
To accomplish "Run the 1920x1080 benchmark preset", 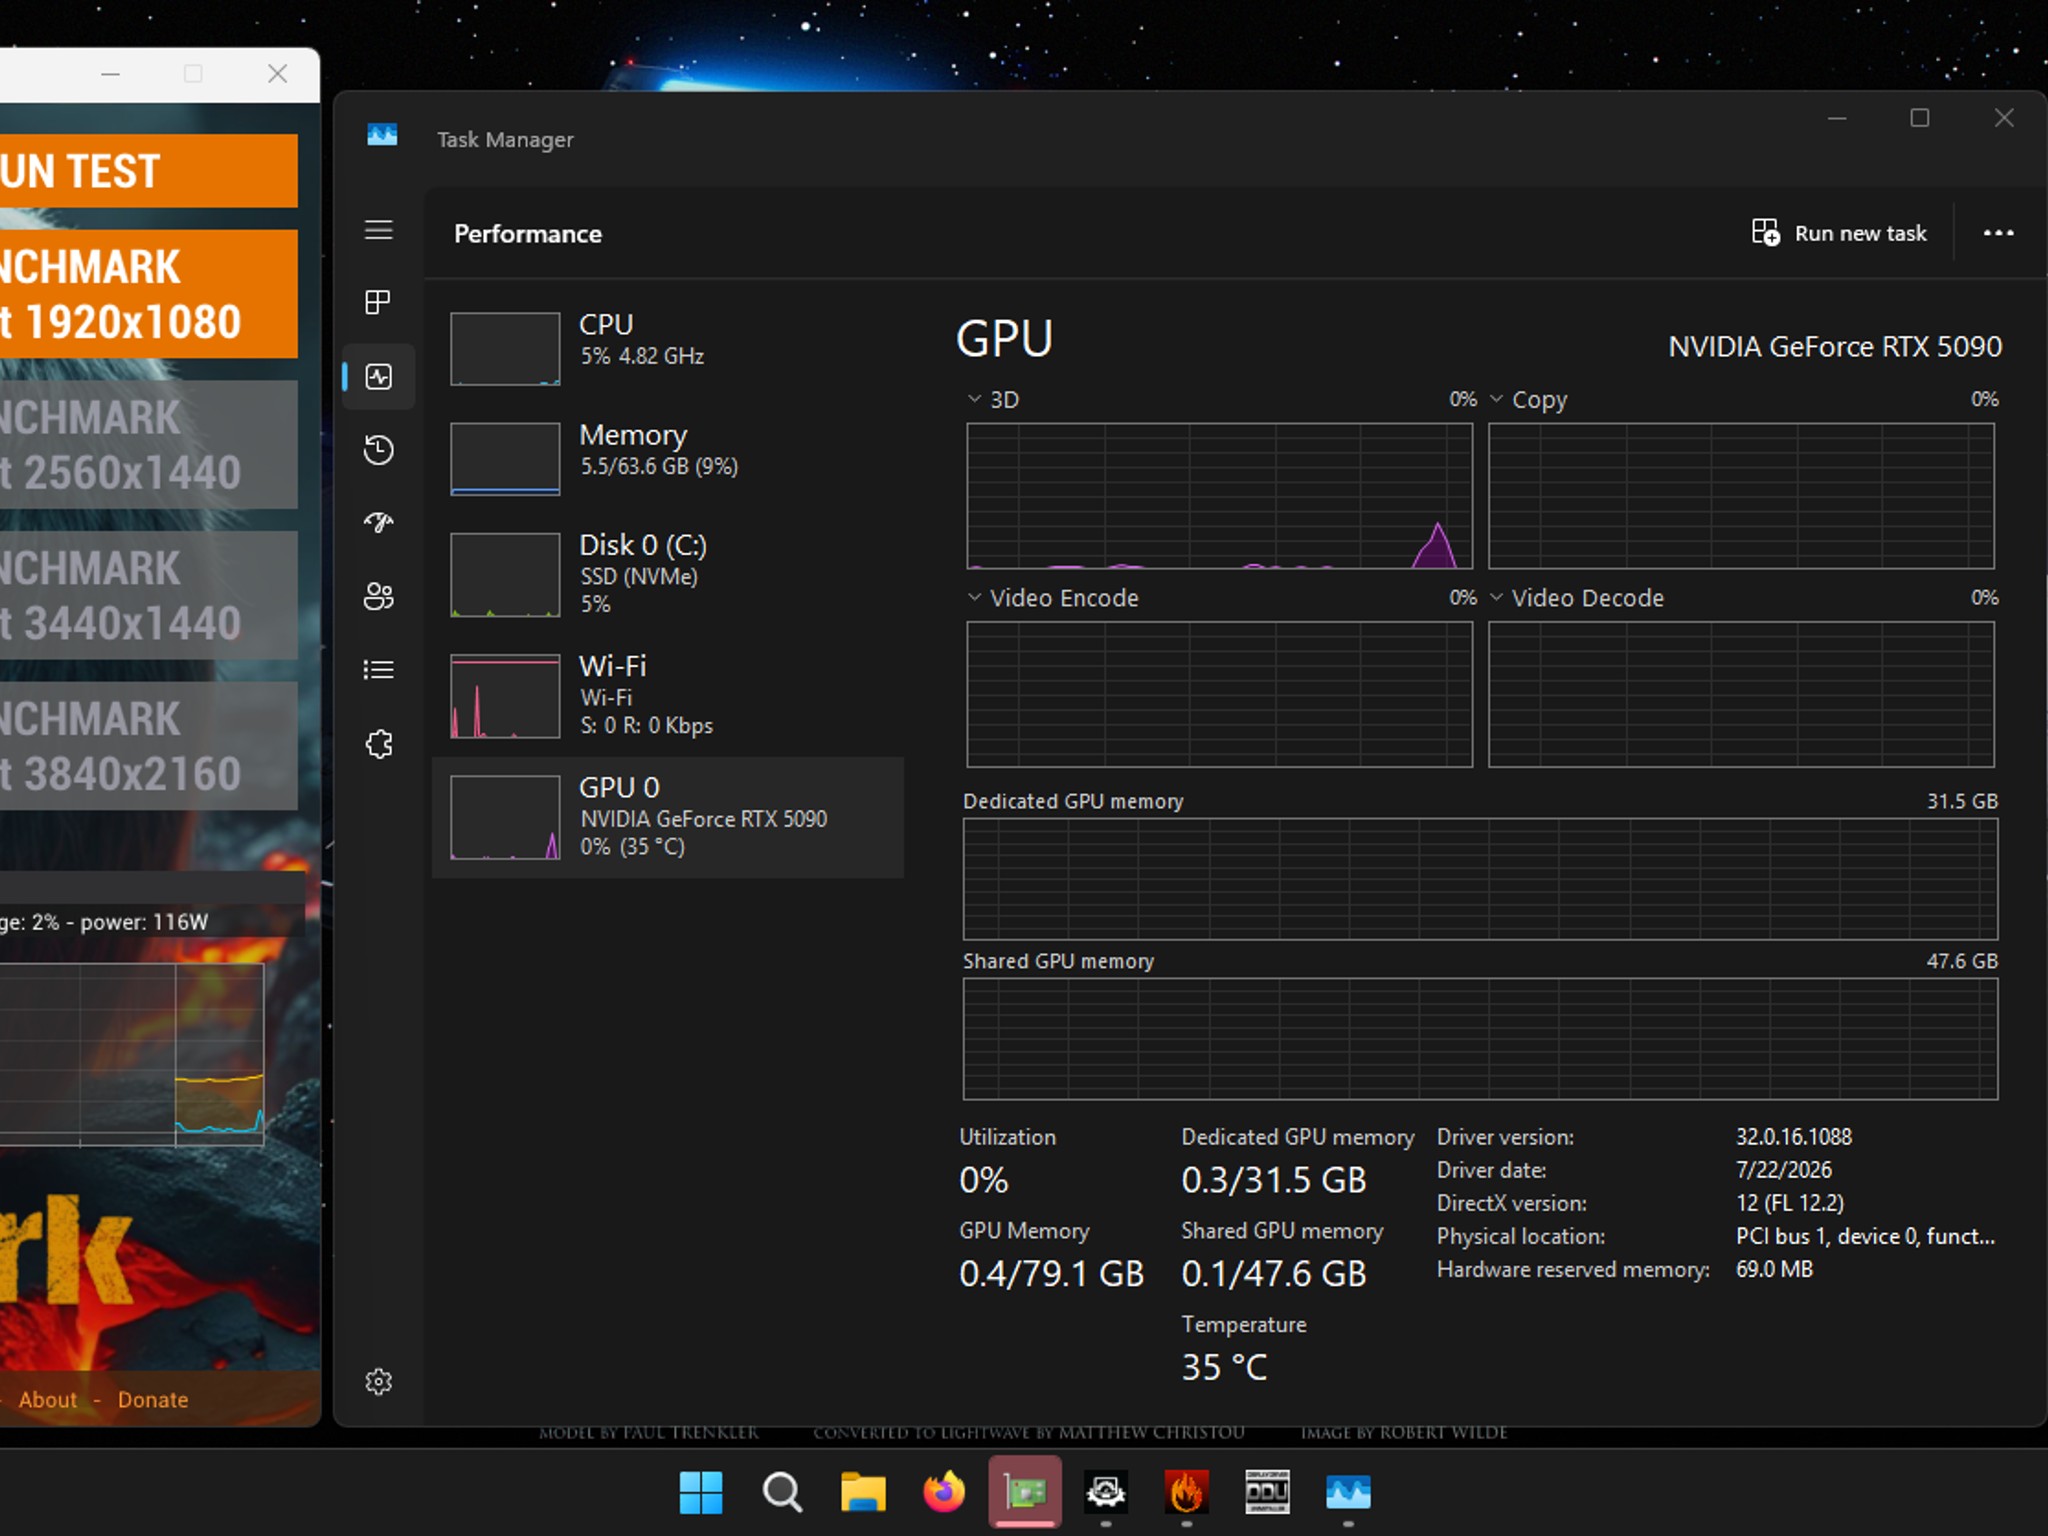I will (x=149, y=294).
